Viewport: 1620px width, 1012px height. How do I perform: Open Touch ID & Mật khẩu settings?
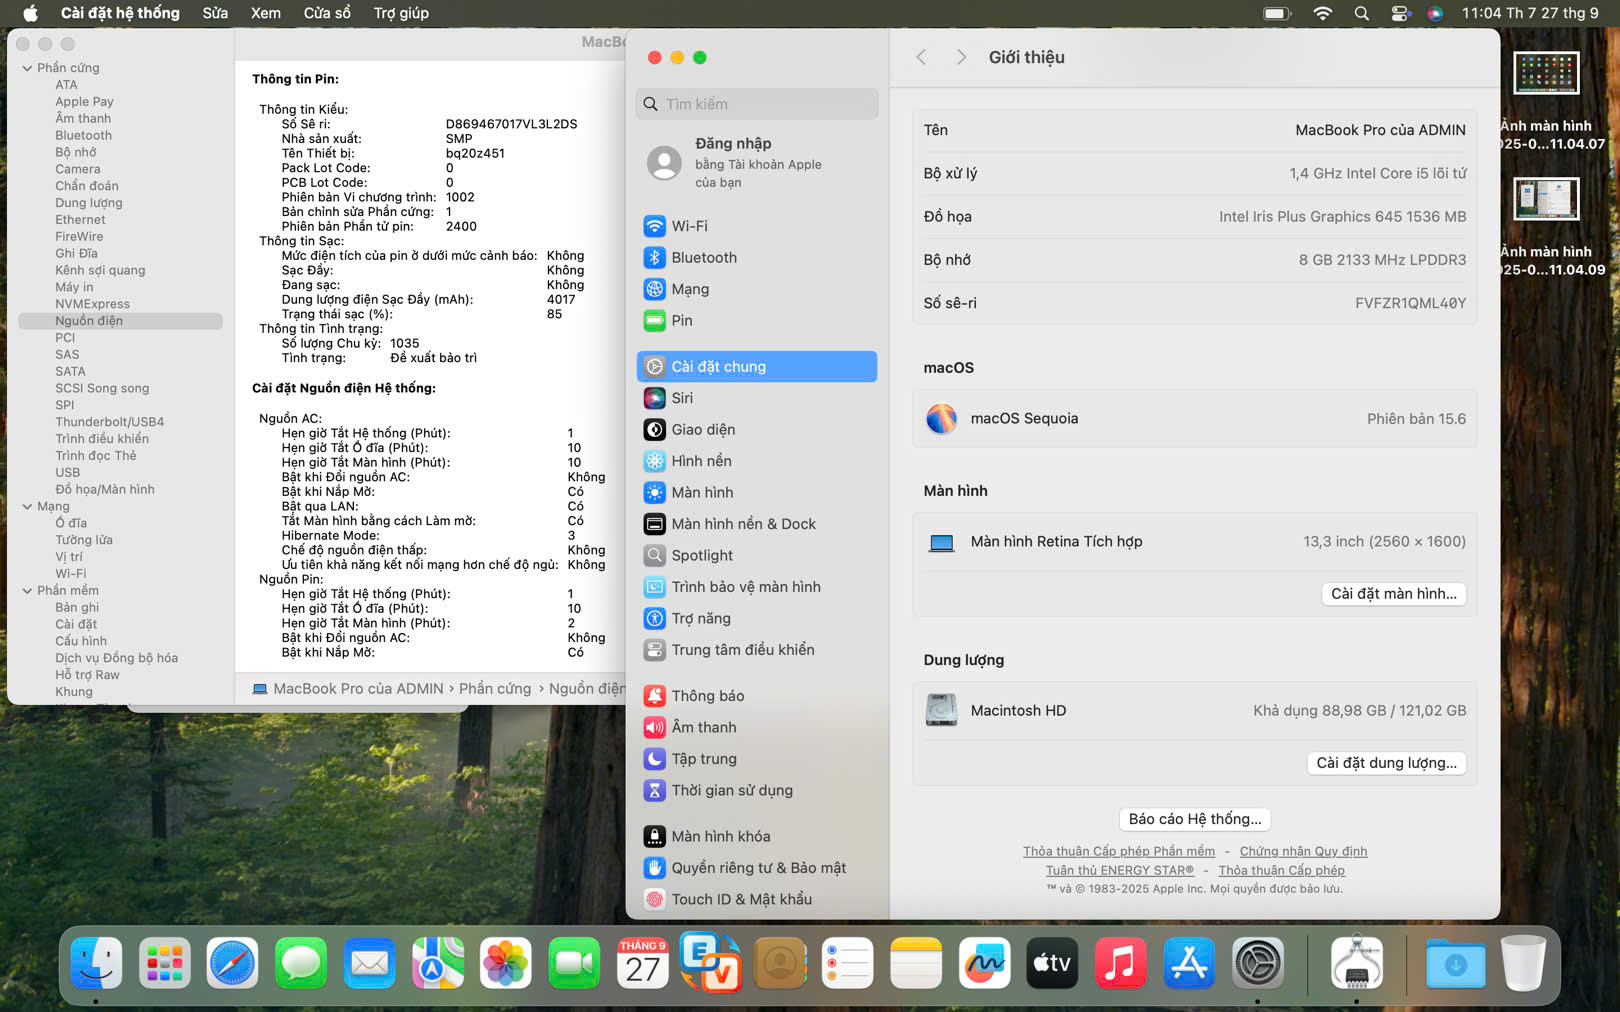tap(741, 900)
